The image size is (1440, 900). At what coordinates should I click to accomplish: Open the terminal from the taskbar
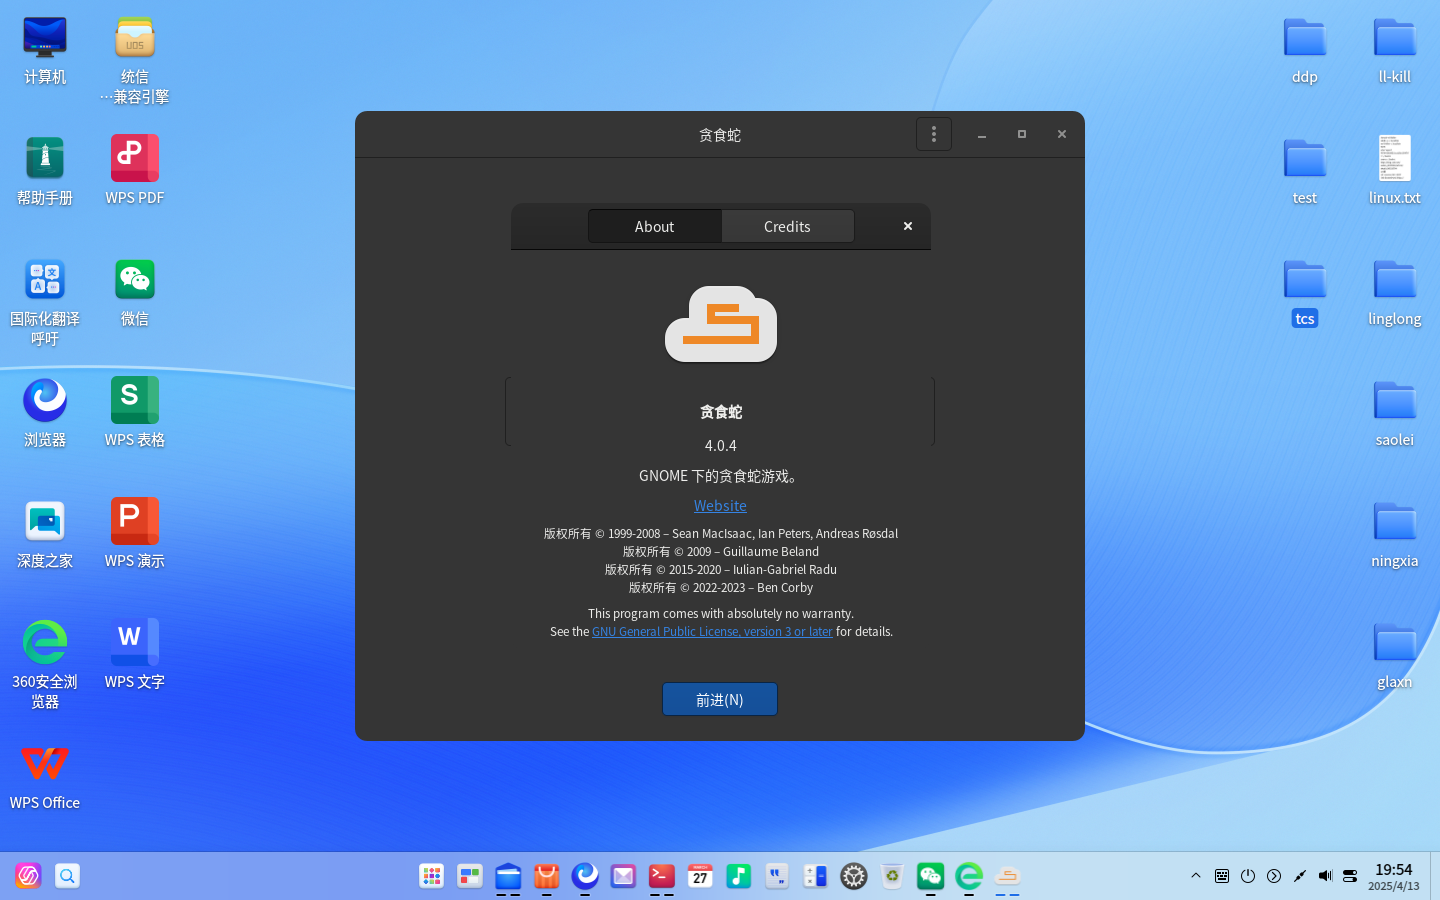point(662,876)
